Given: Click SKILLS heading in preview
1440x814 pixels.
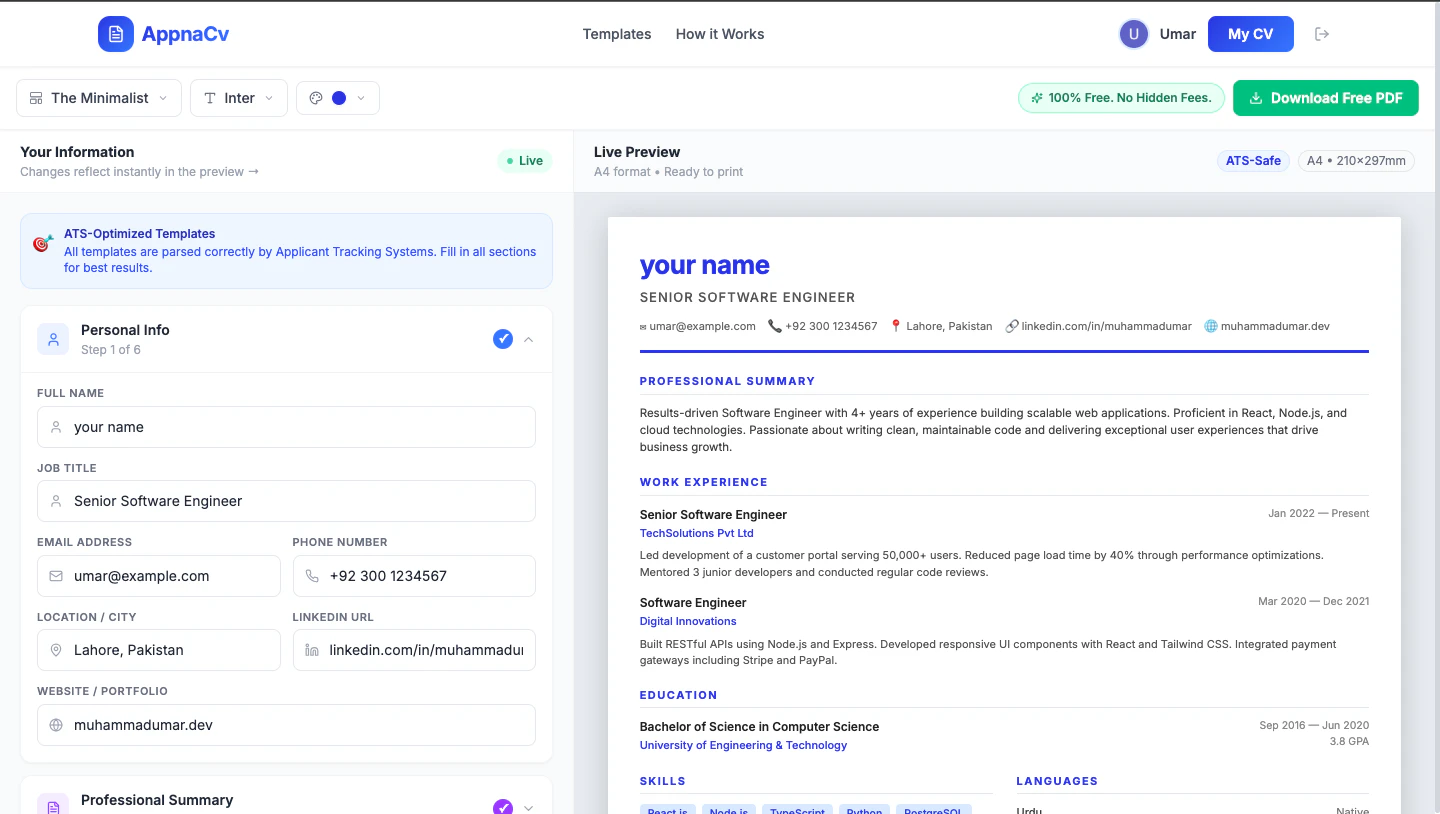Looking at the screenshot, I should tap(663, 781).
